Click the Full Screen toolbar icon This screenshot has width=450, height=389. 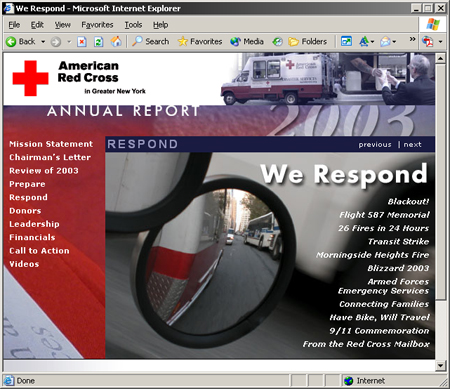click(x=346, y=42)
